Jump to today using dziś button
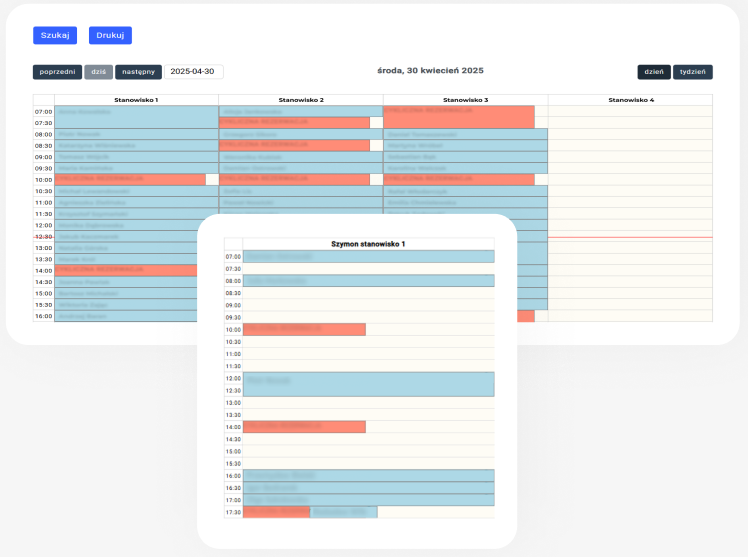748x557 pixels. pos(98,72)
